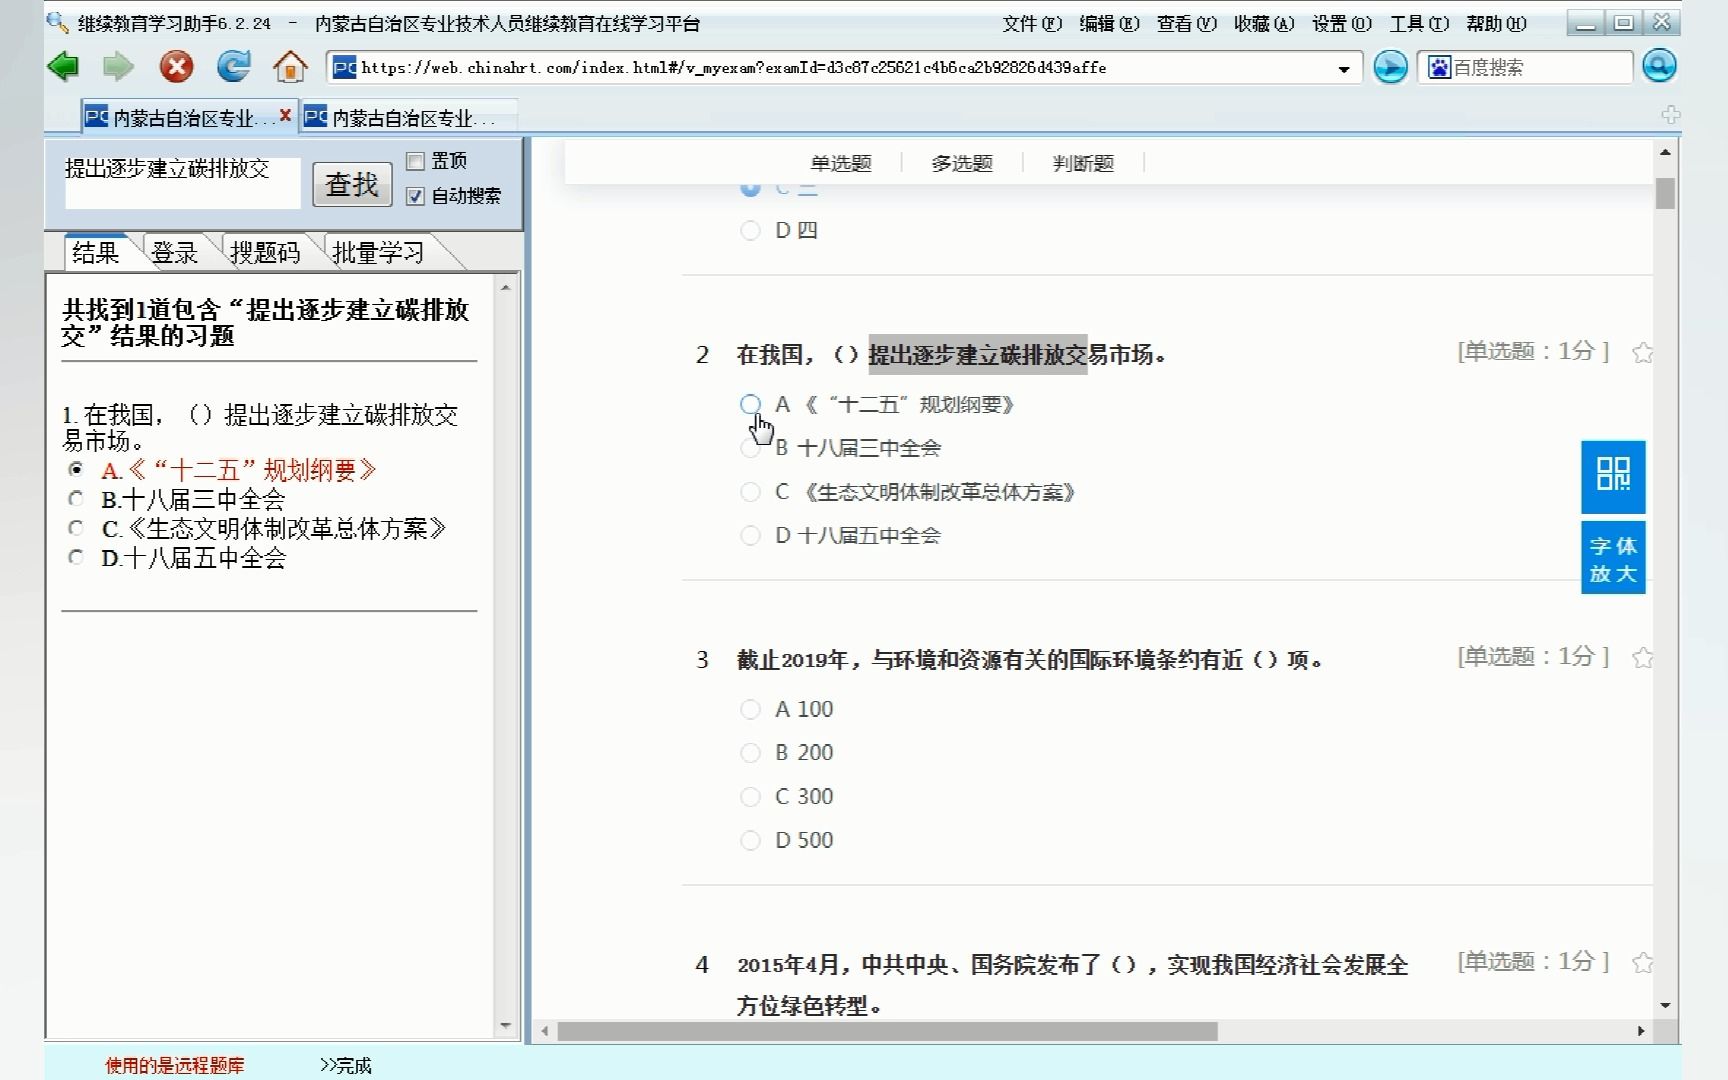This screenshot has width=1728, height=1080.
Task: Toggle the 置顶 checkbox
Action: tap(416, 161)
